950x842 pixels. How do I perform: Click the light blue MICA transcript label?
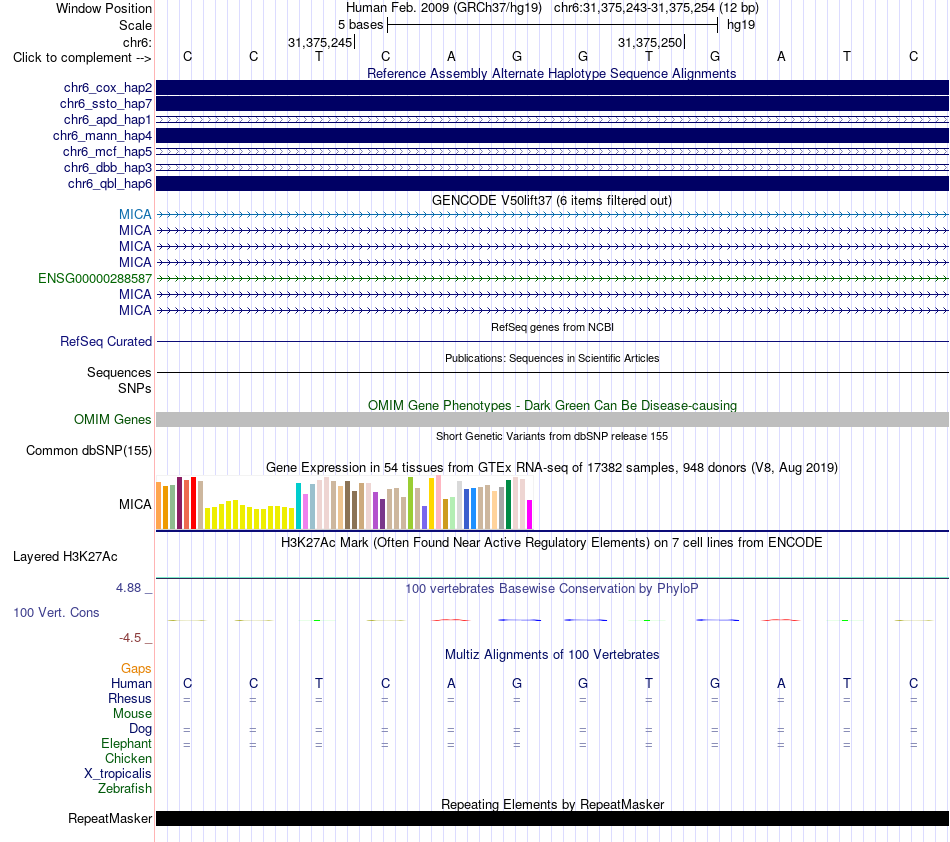point(135,214)
